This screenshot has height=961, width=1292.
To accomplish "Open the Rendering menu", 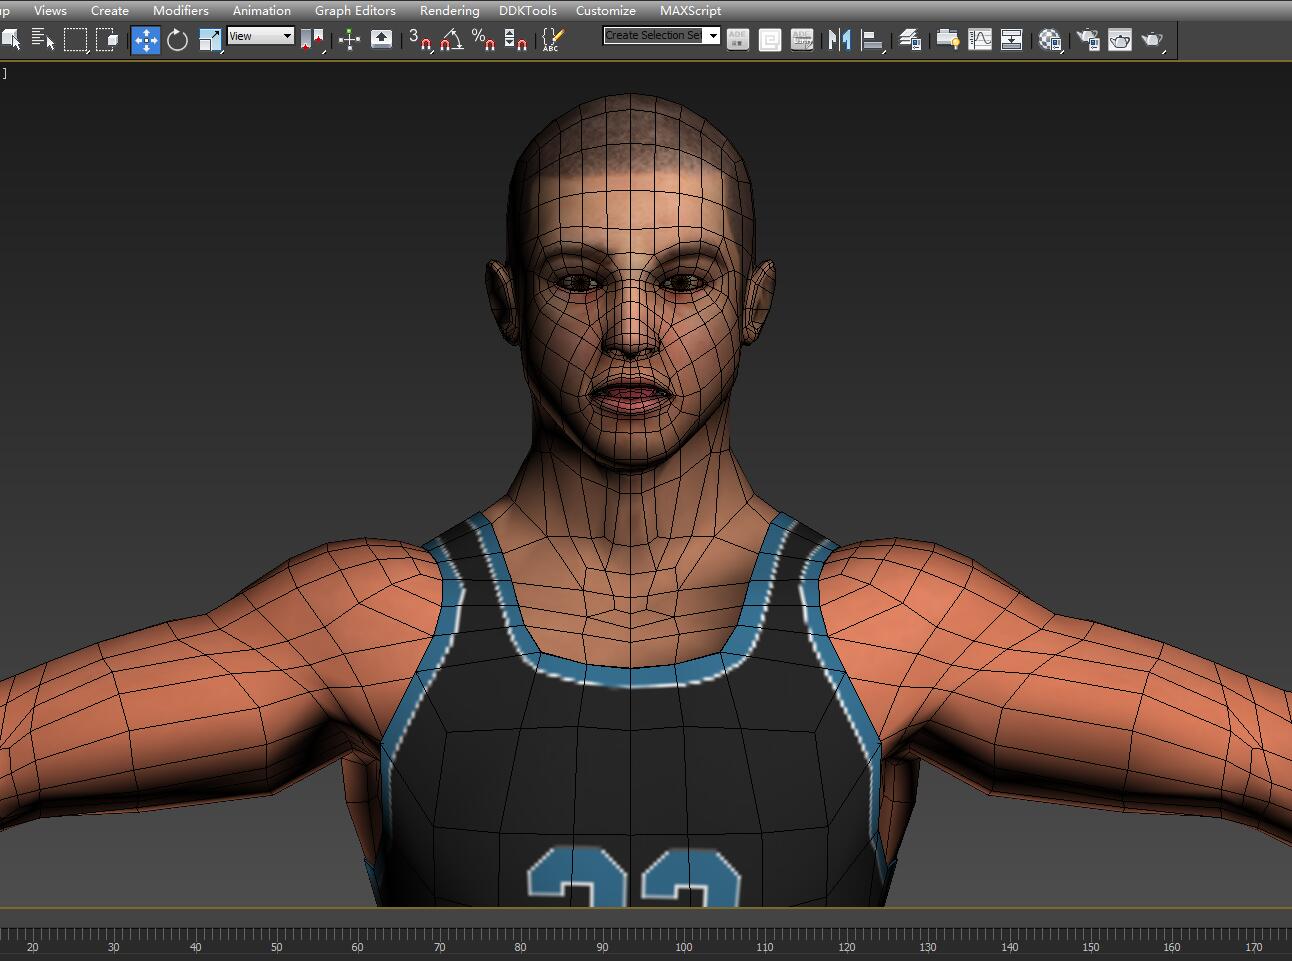I will (449, 10).
